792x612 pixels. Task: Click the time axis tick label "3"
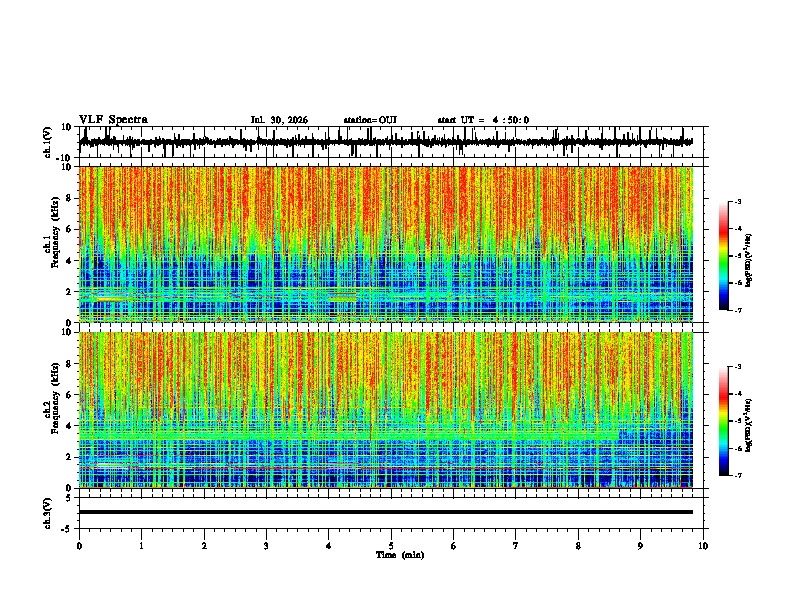266,546
